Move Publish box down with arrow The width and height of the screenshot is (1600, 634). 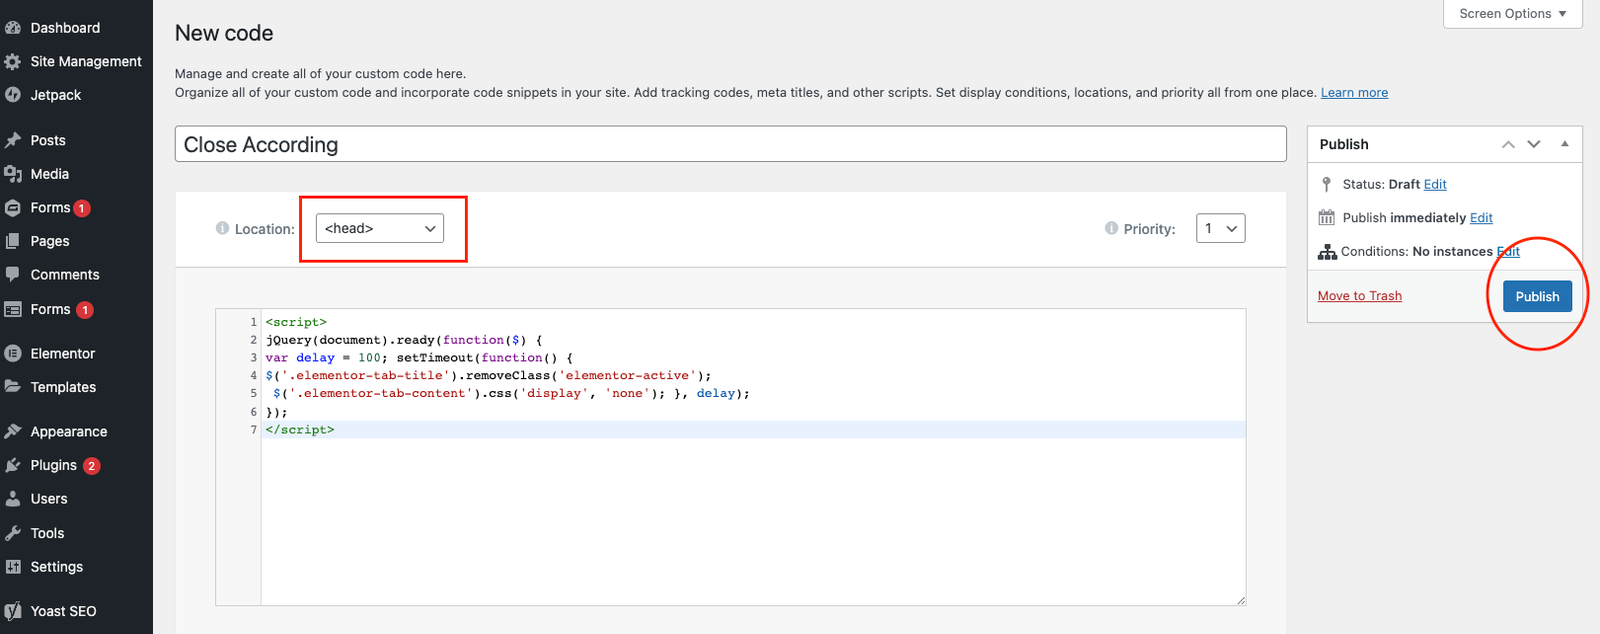pos(1534,144)
